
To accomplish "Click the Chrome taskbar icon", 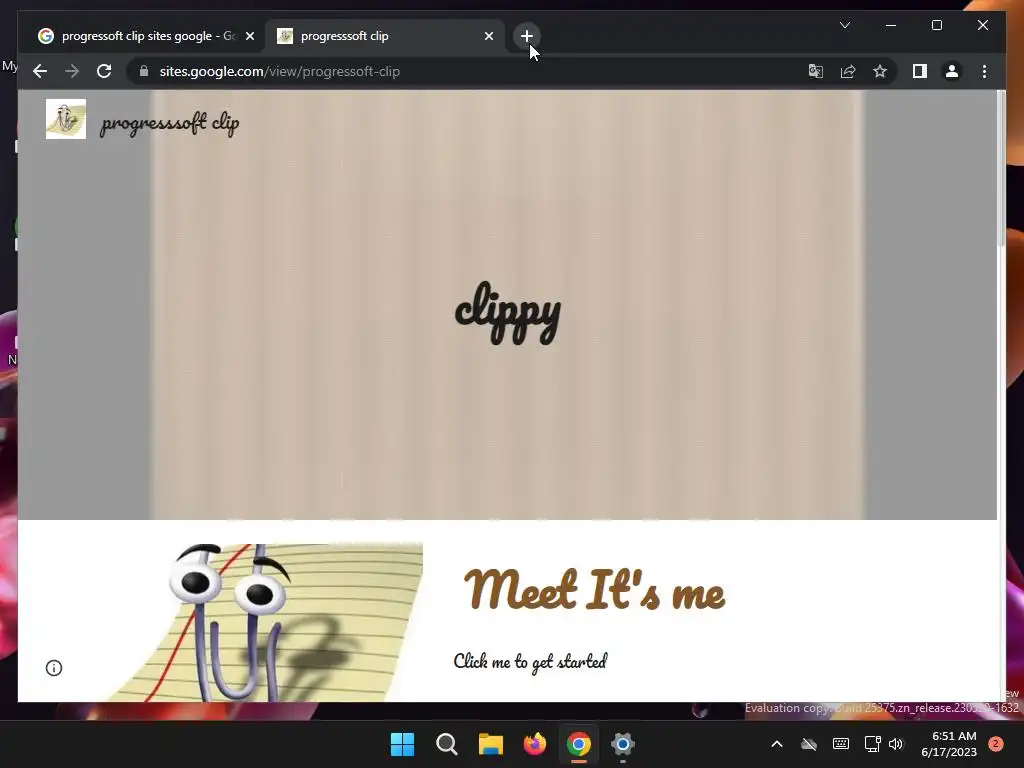I will click(x=579, y=744).
